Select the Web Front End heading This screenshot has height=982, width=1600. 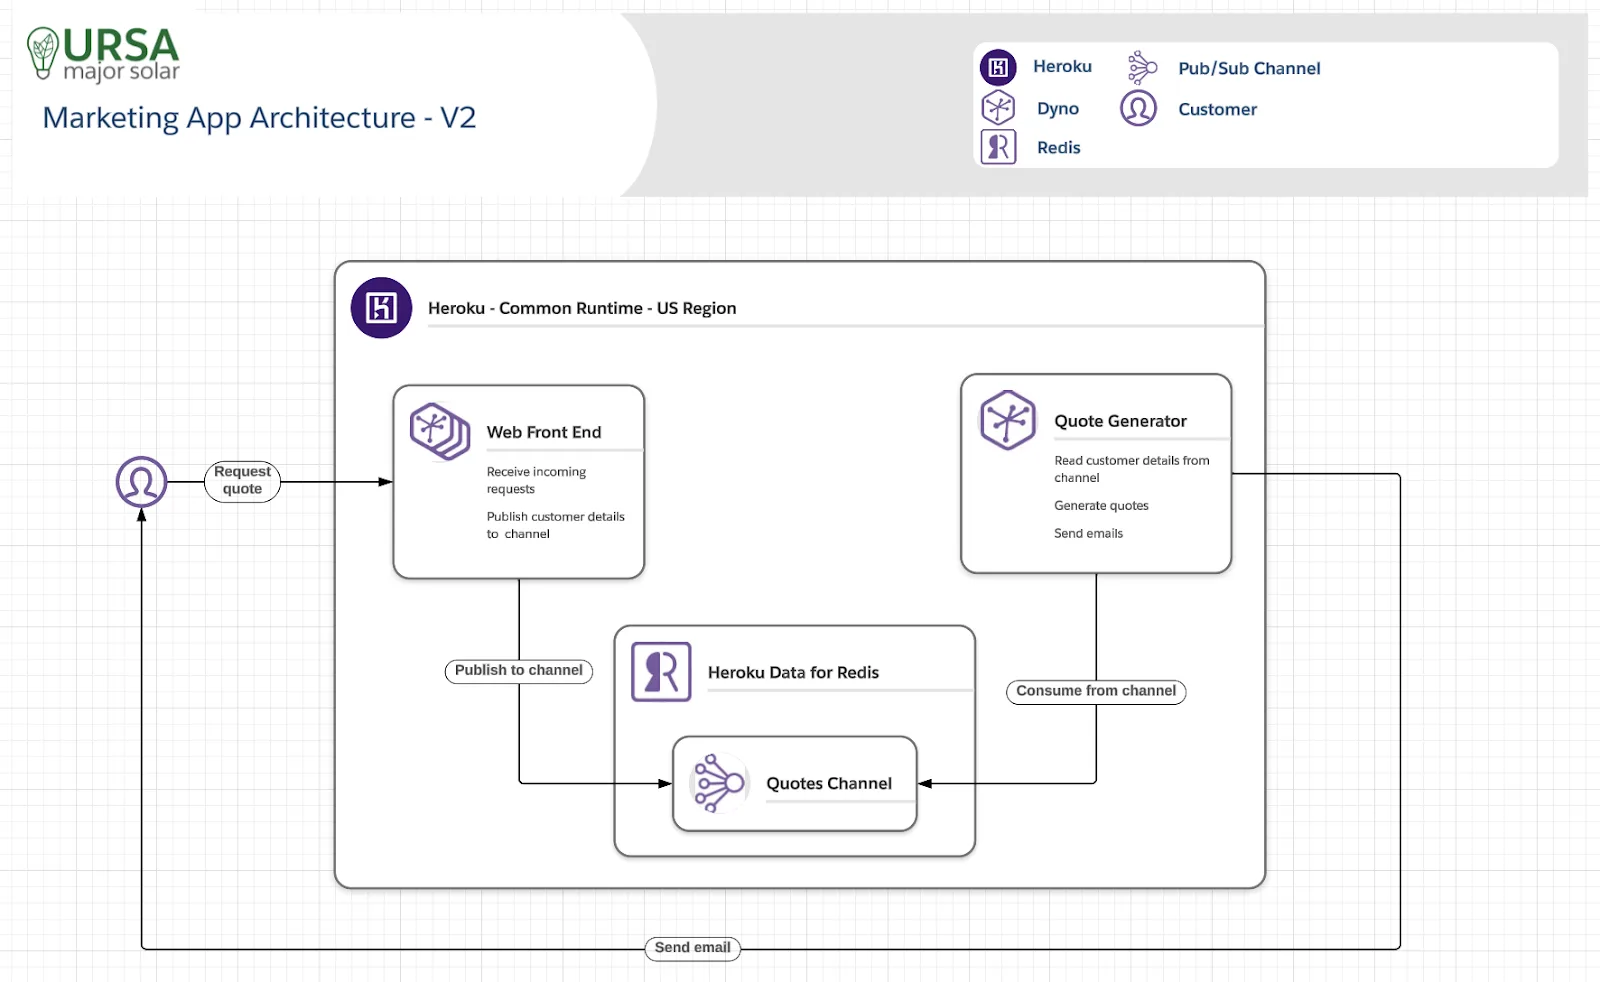click(544, 432)
